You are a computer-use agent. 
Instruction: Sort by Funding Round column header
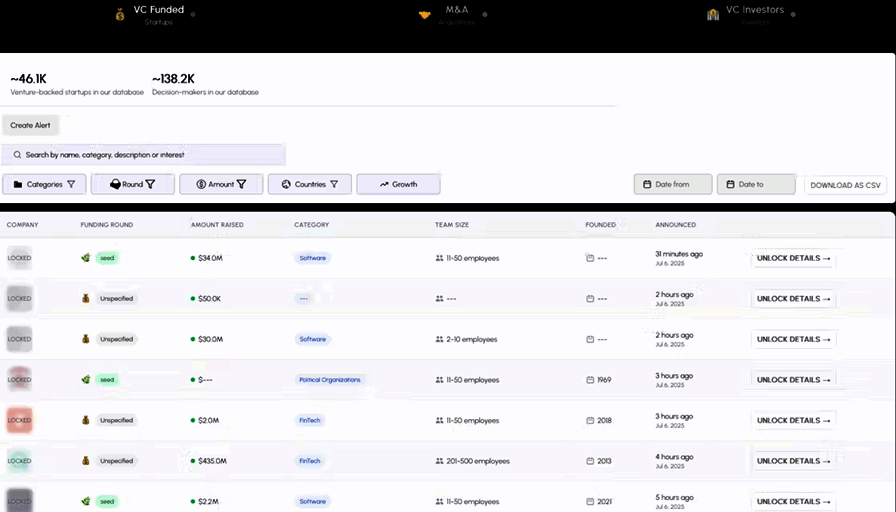click(106, 225)
